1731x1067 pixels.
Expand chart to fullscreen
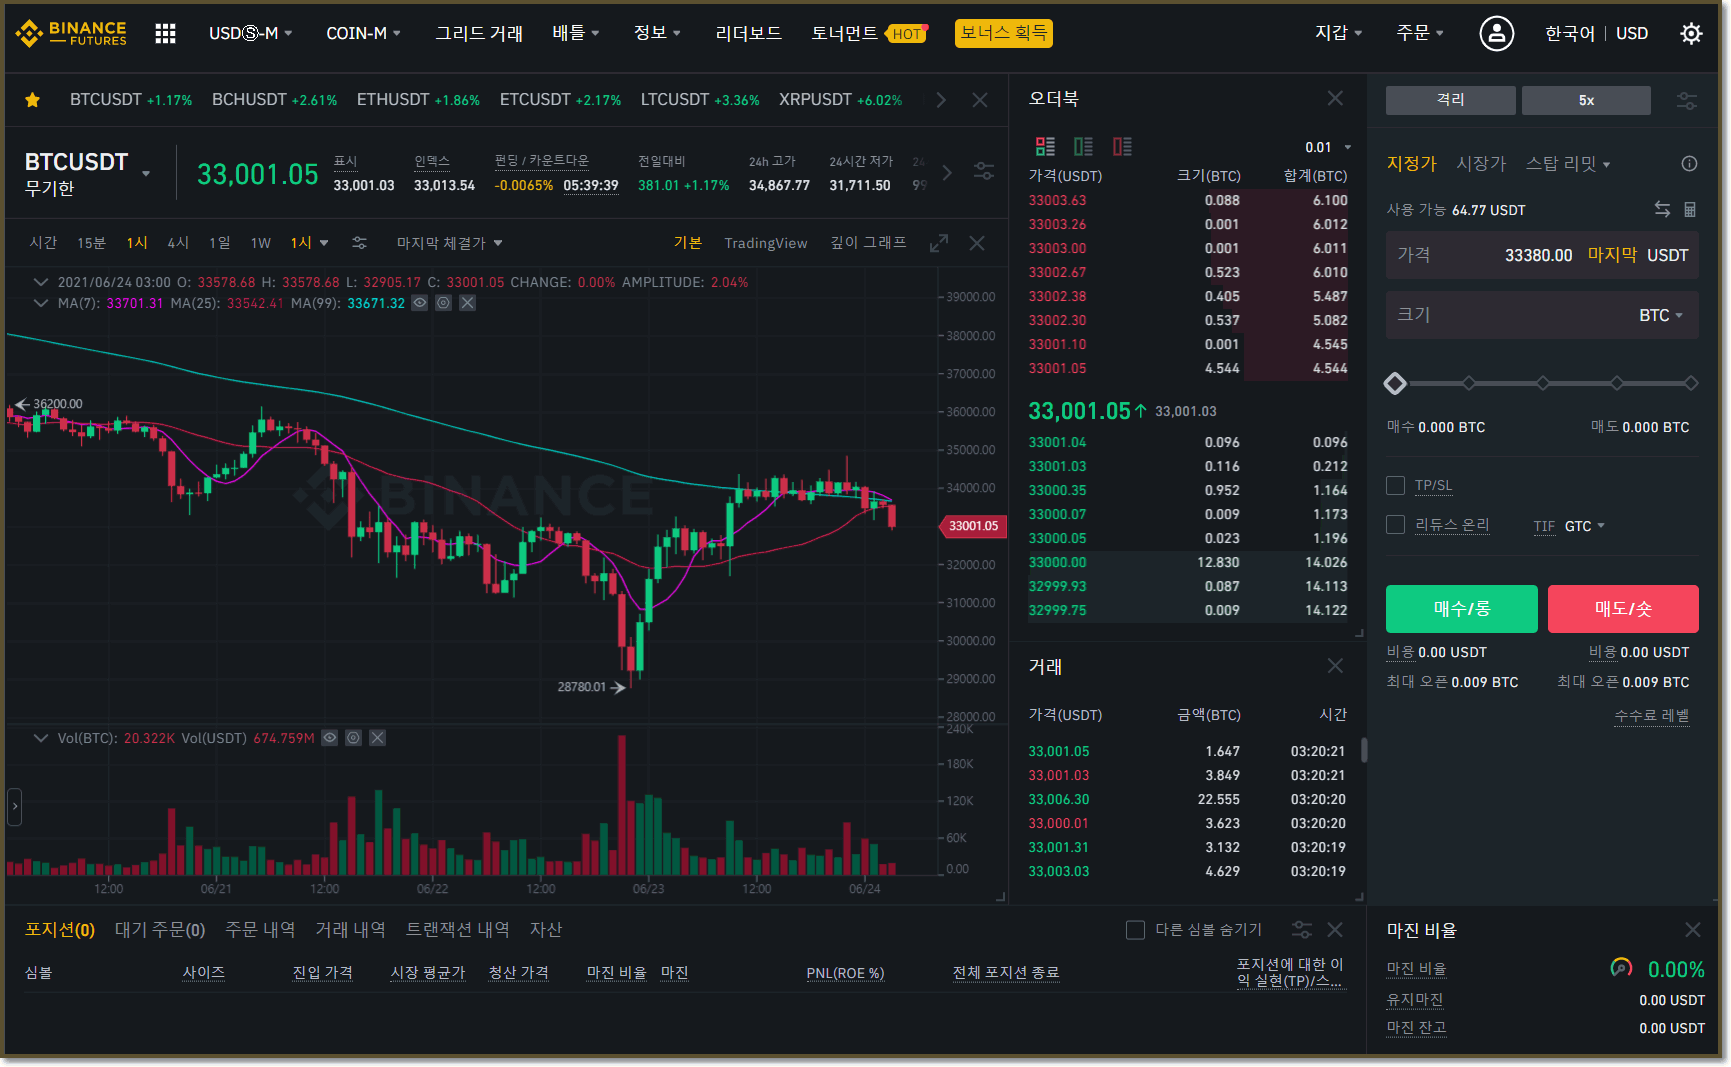938,243
